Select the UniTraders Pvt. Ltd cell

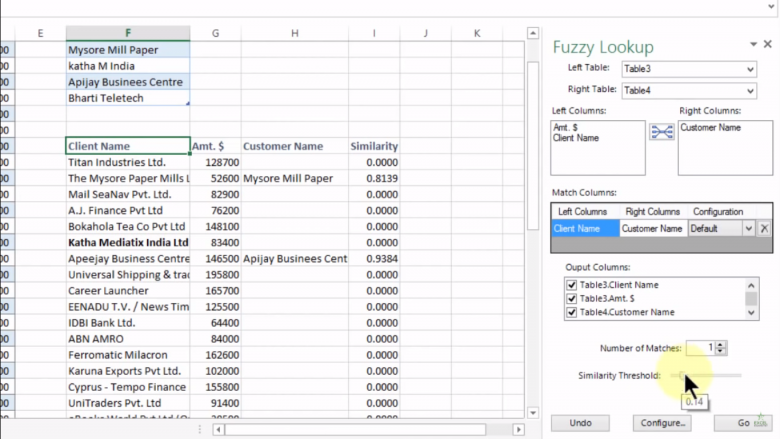tap(128, 403)
